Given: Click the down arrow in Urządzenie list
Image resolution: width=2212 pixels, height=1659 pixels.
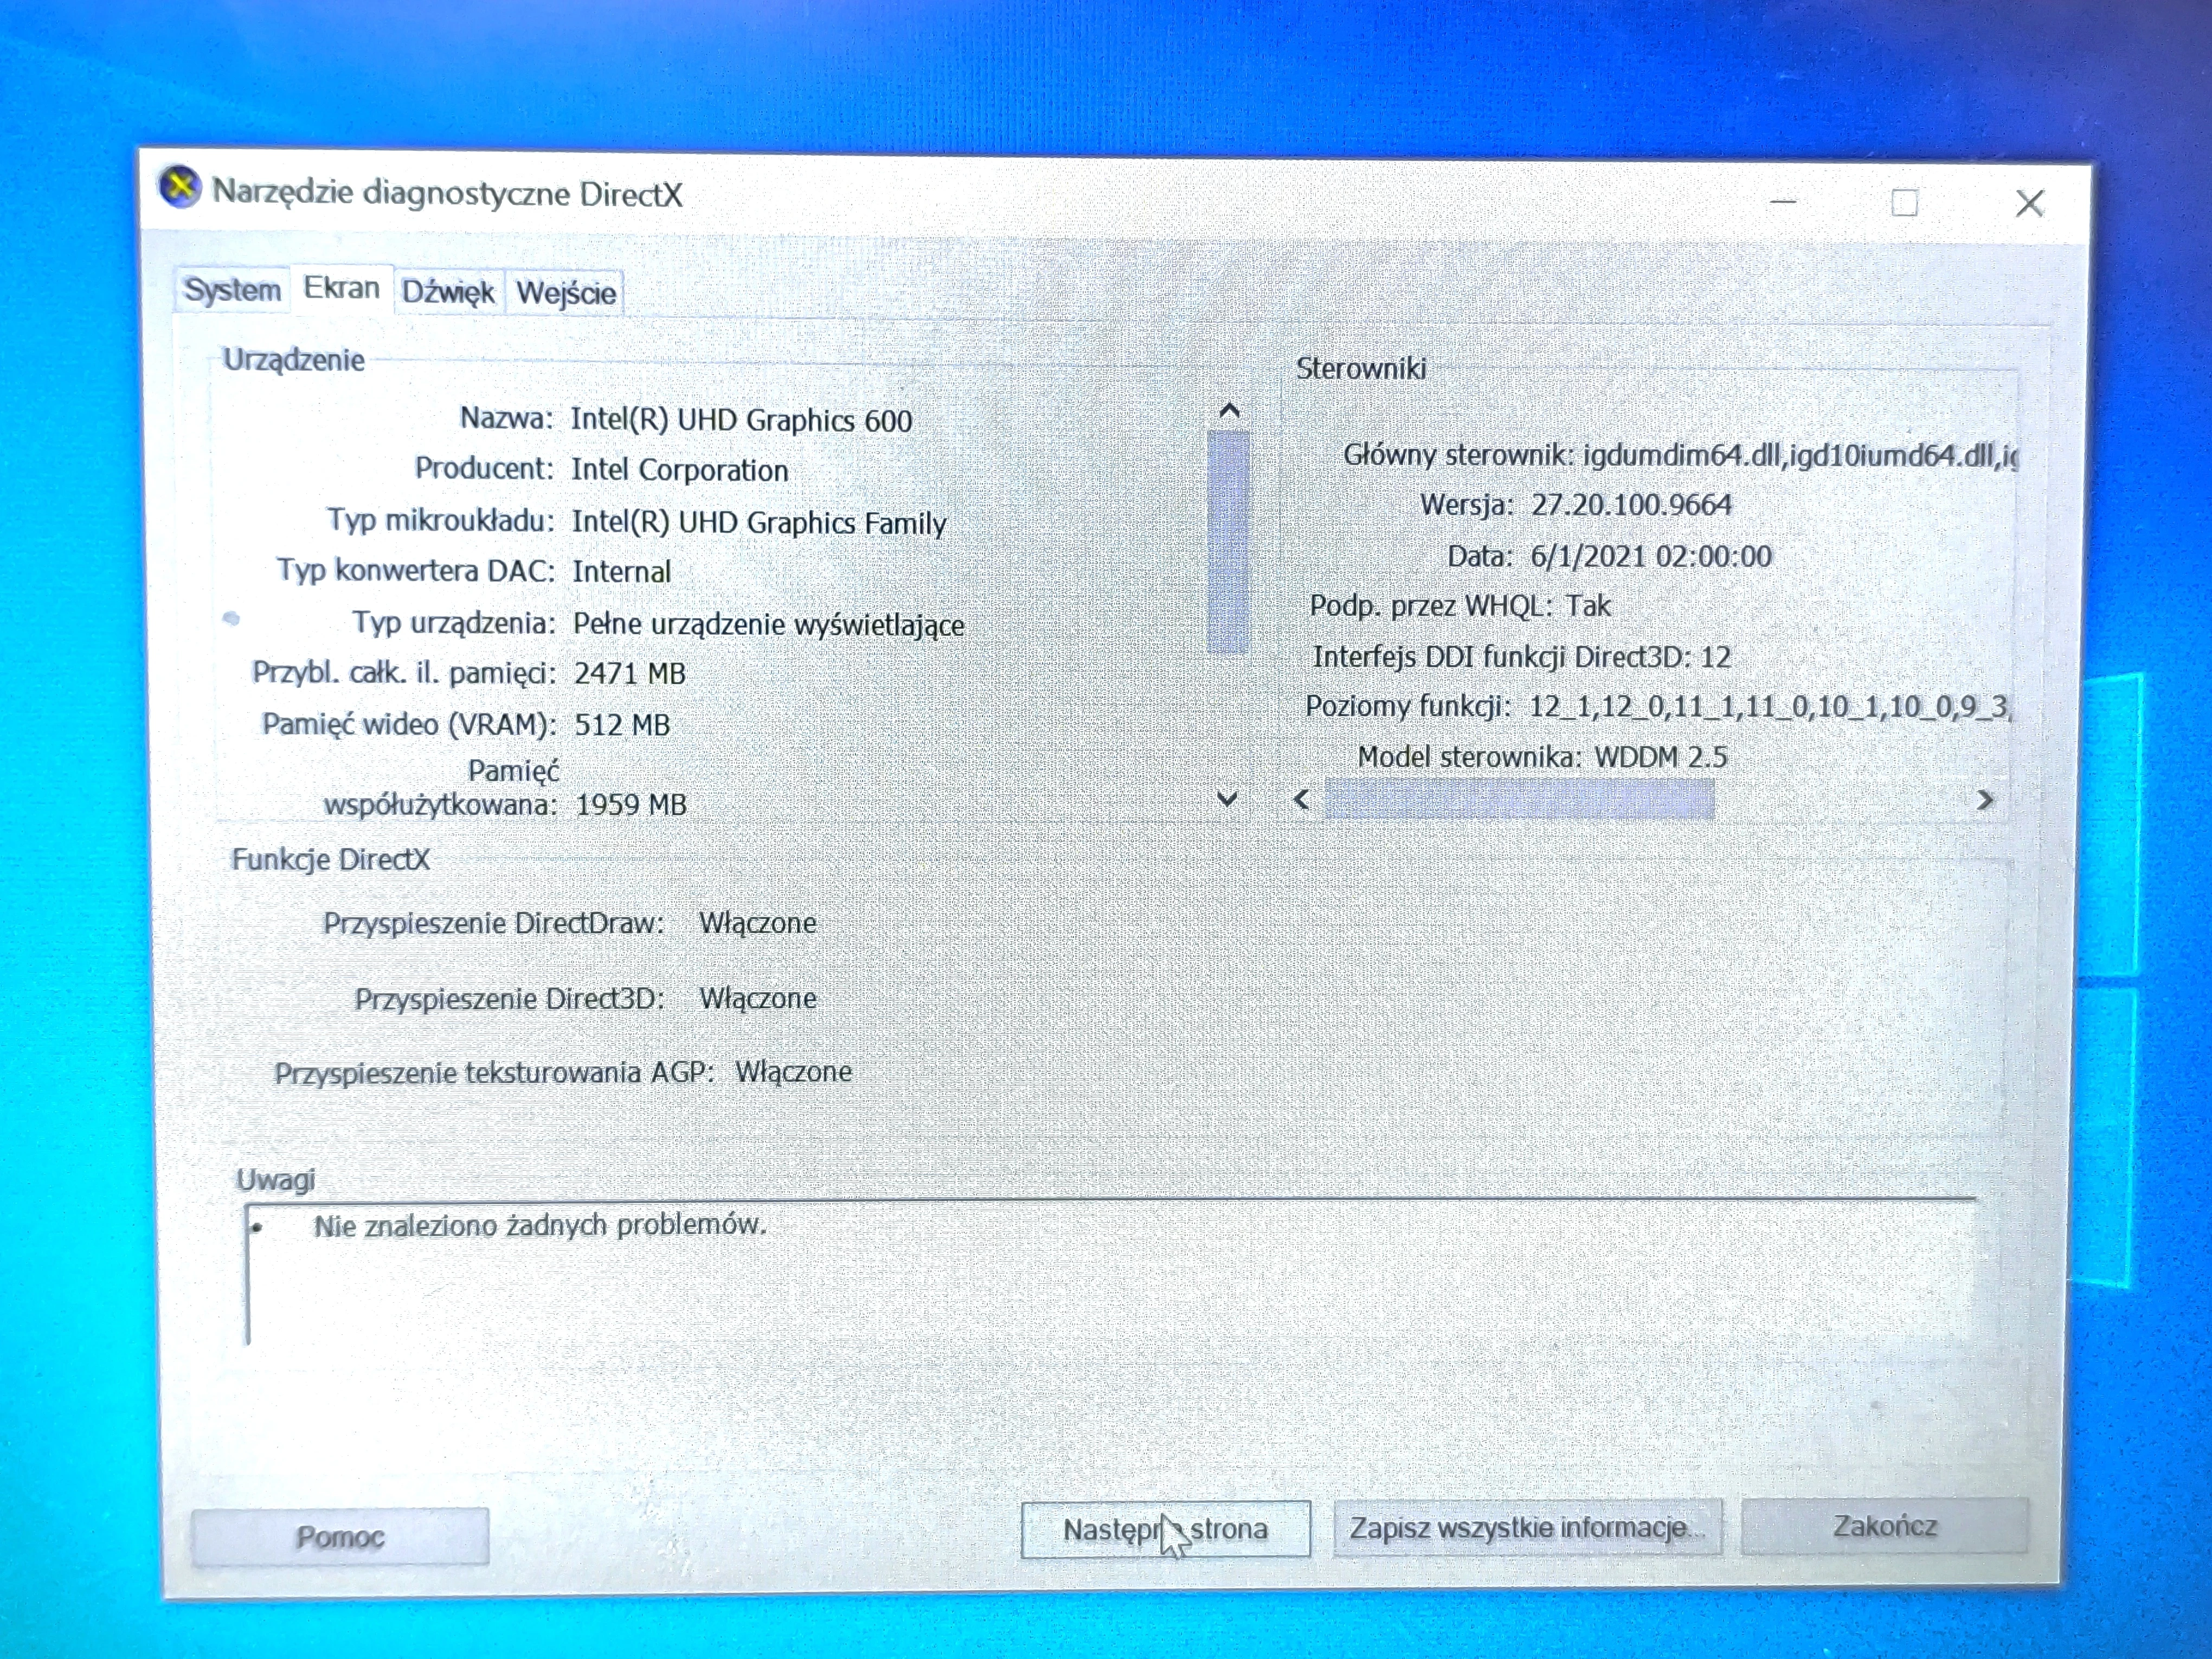Looking at the screenshot, I should tap(1227, 798).
